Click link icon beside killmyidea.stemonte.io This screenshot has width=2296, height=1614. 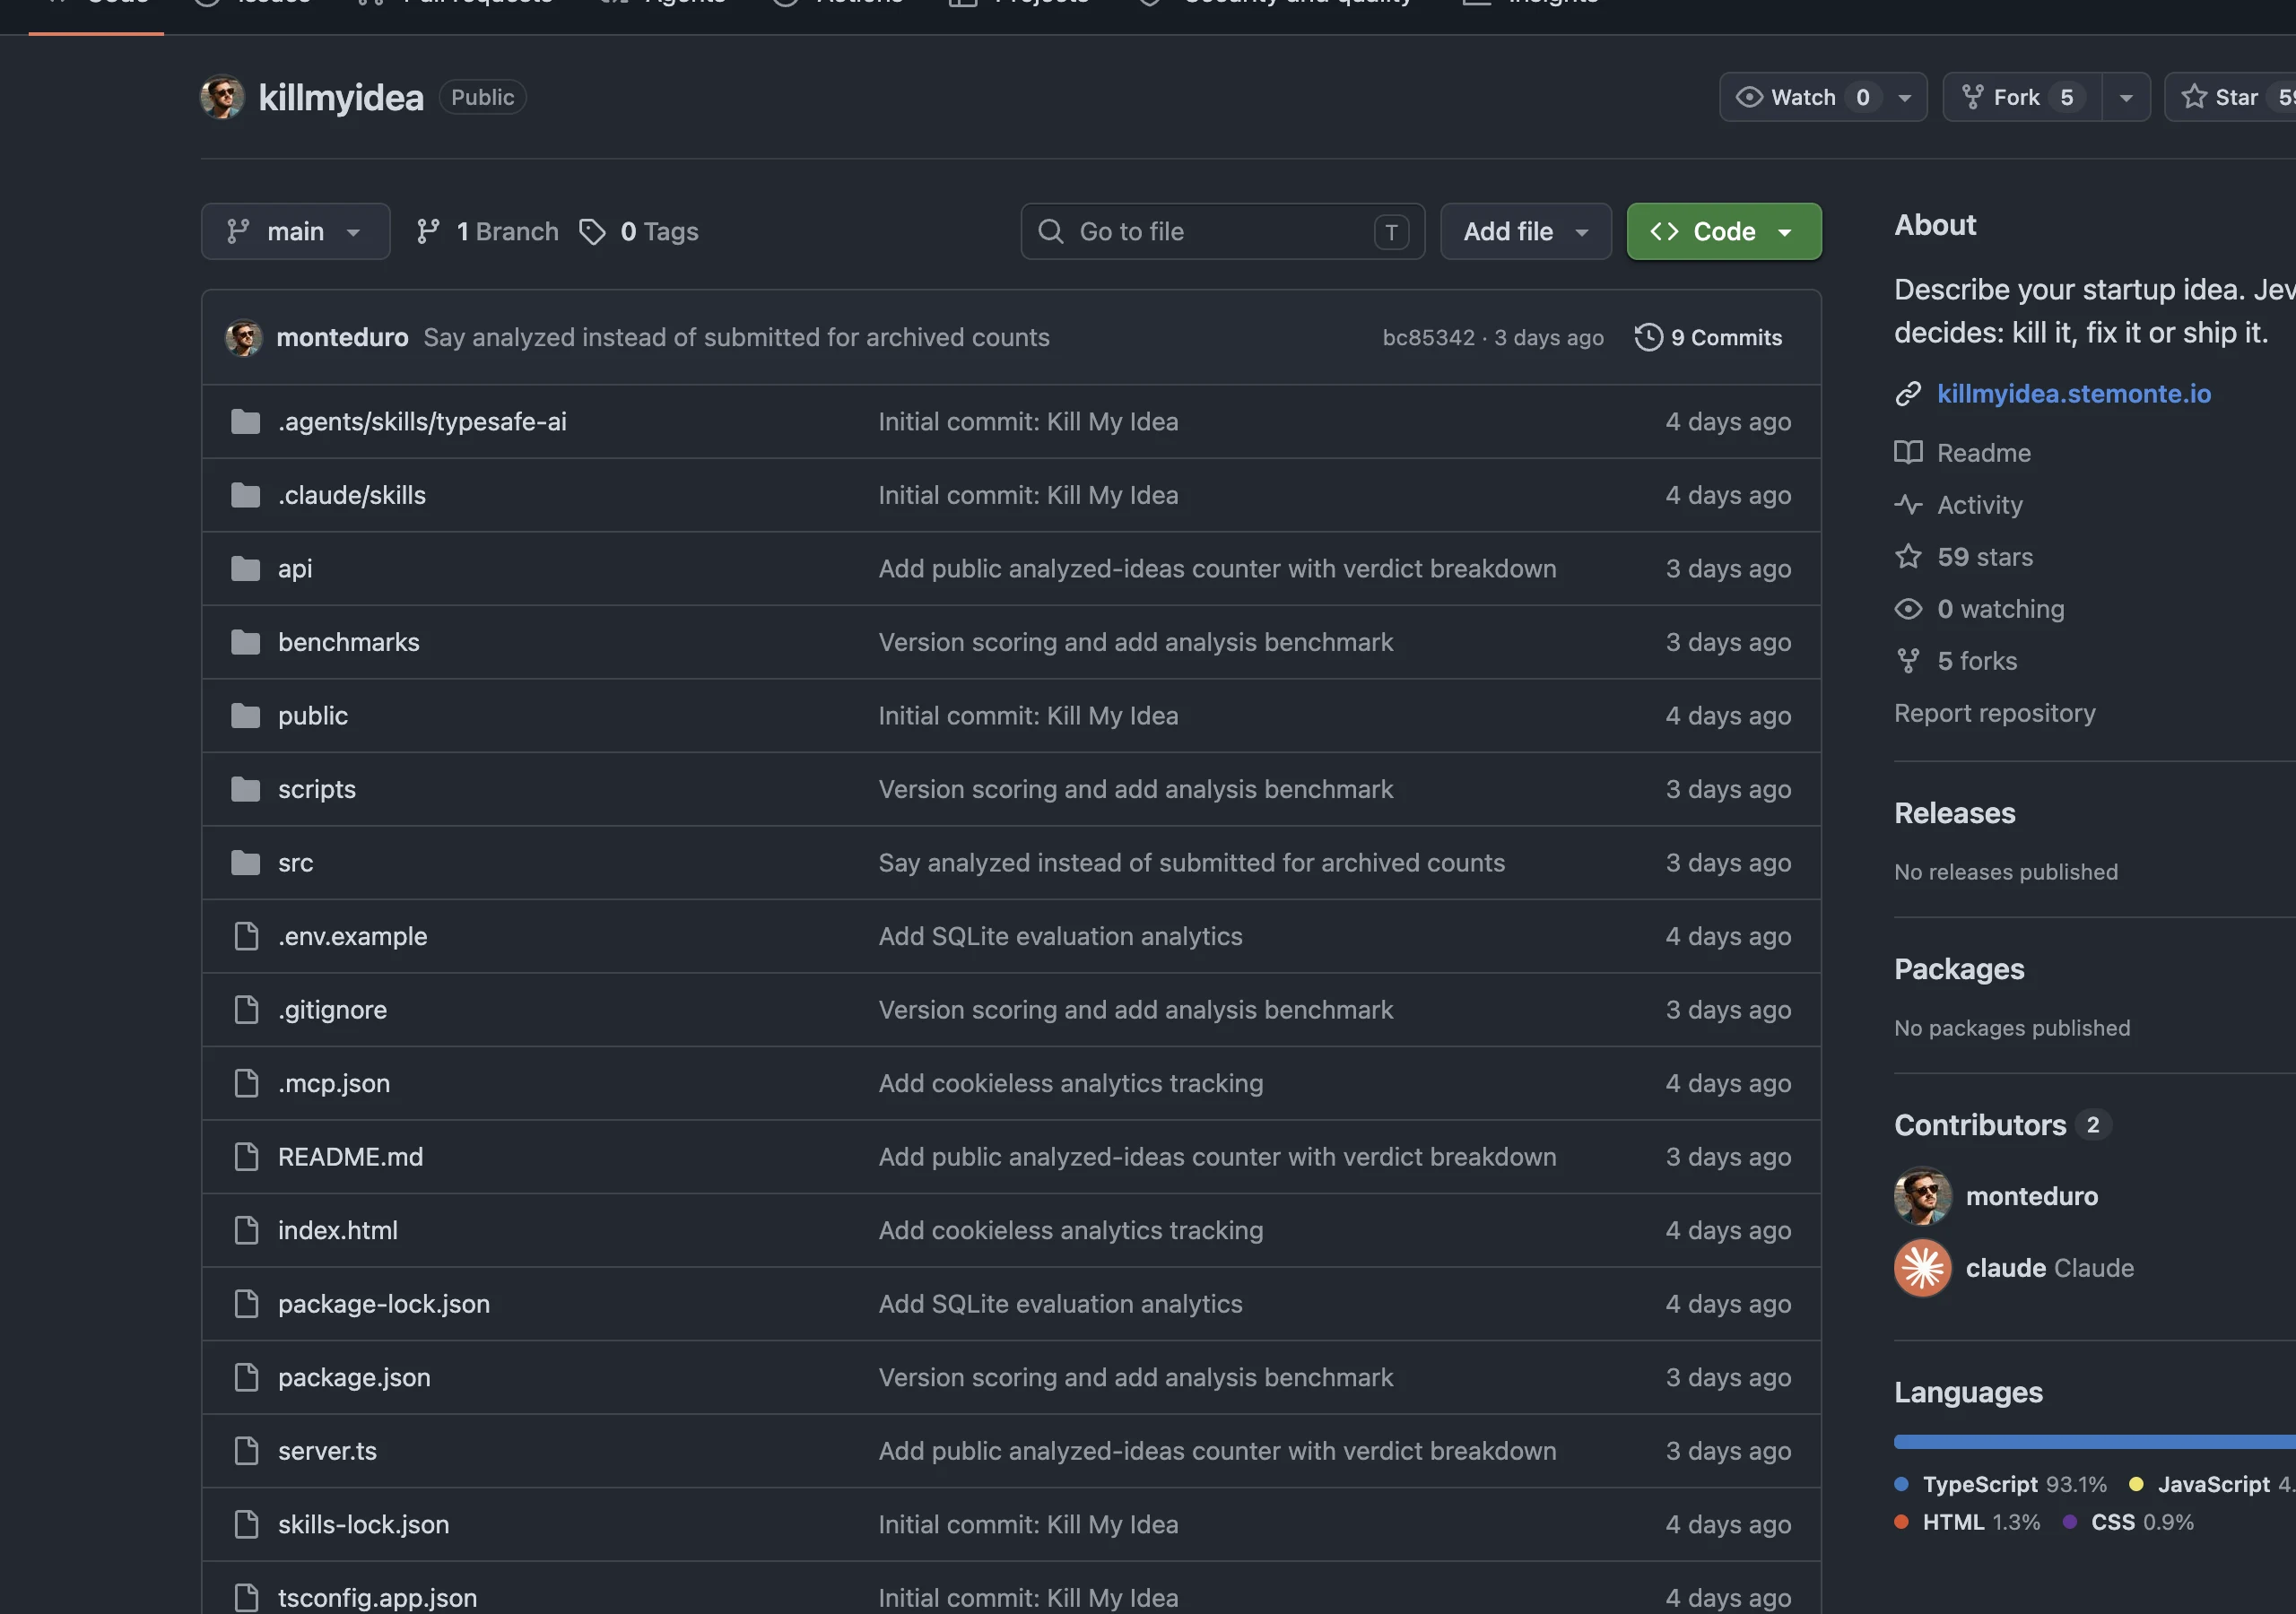pyautogui.click(x=1908, y=394)
